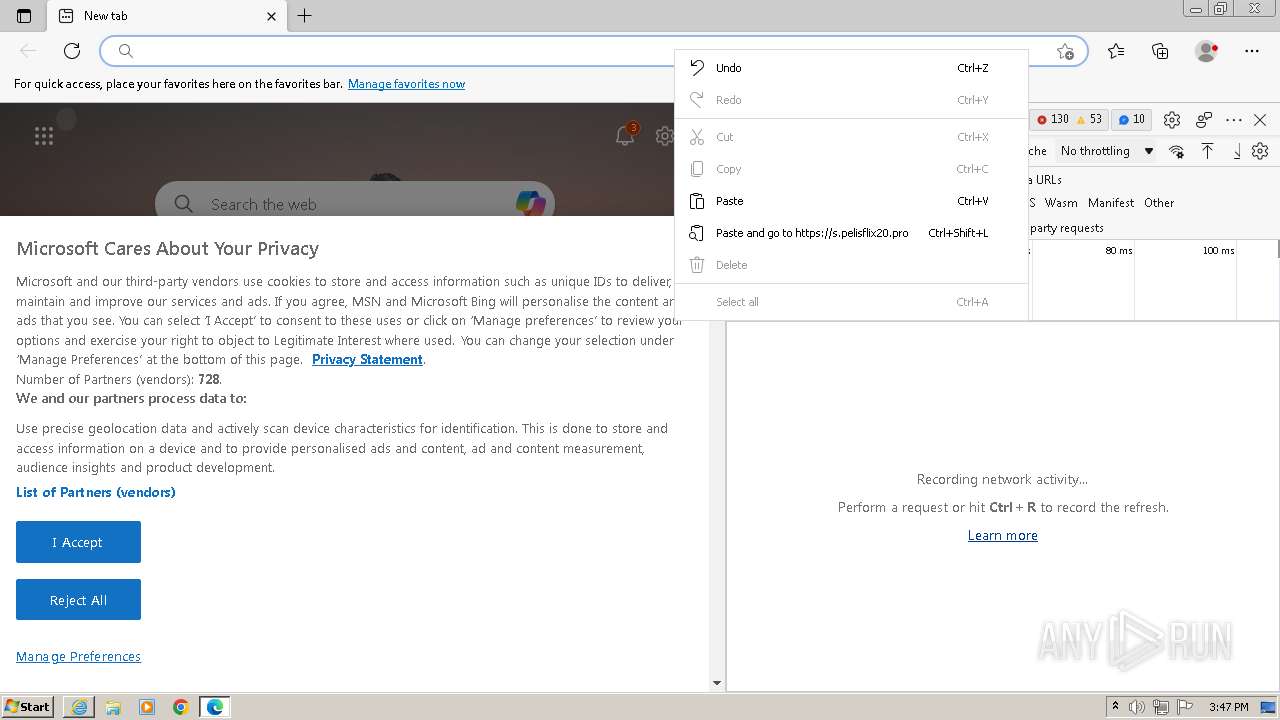This screenshot has height=720, width=1280.
Task: Open the Privacy Statement link
Action: pos(367,360)
